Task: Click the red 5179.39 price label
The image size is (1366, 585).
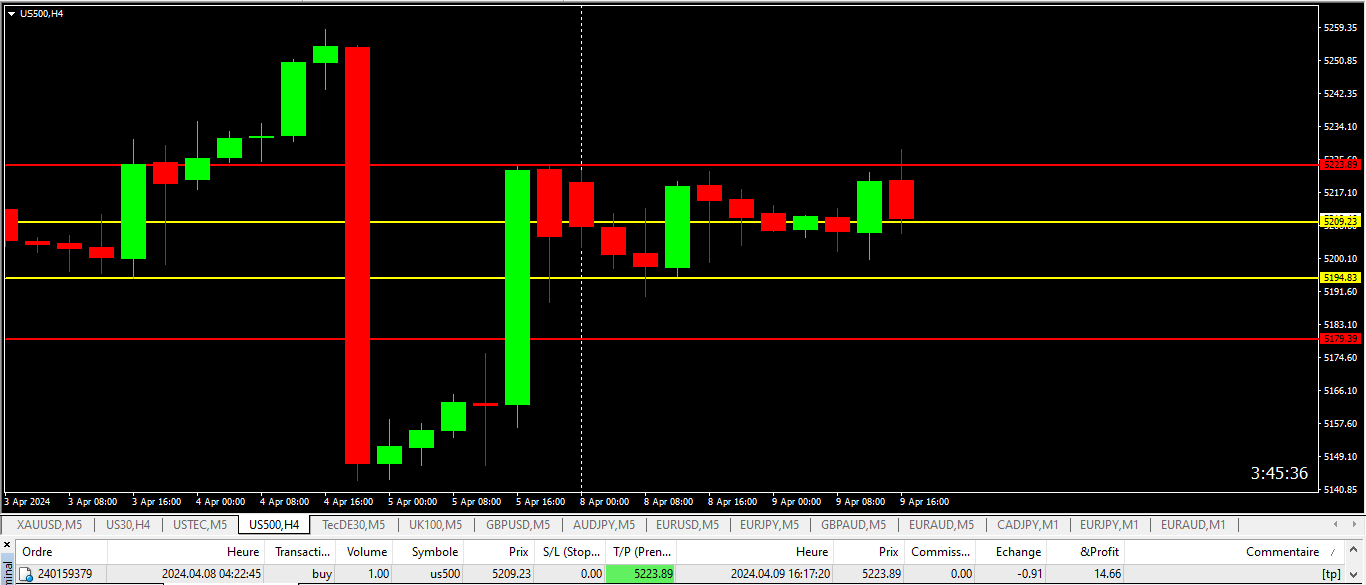Action: coord(1340,339)
